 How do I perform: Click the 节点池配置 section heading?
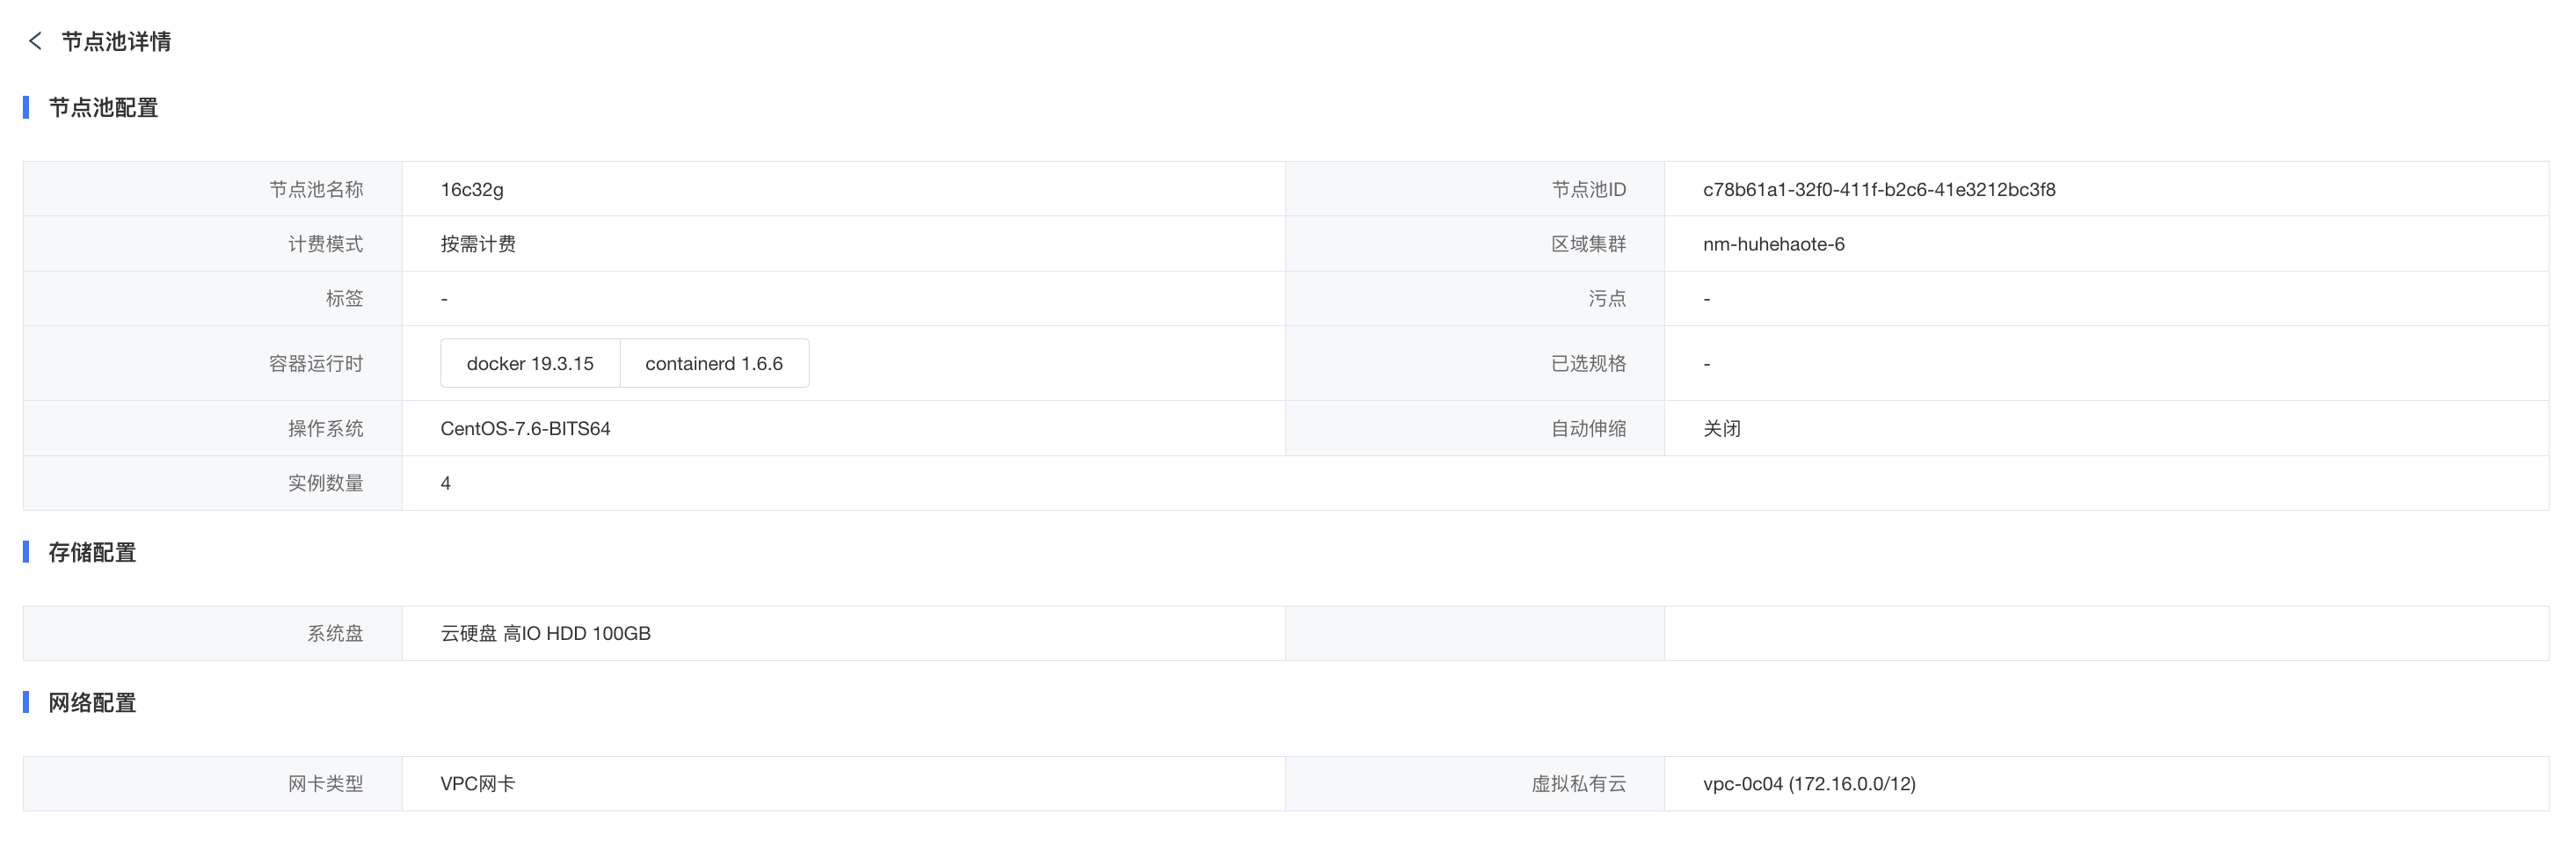[103, 107]
